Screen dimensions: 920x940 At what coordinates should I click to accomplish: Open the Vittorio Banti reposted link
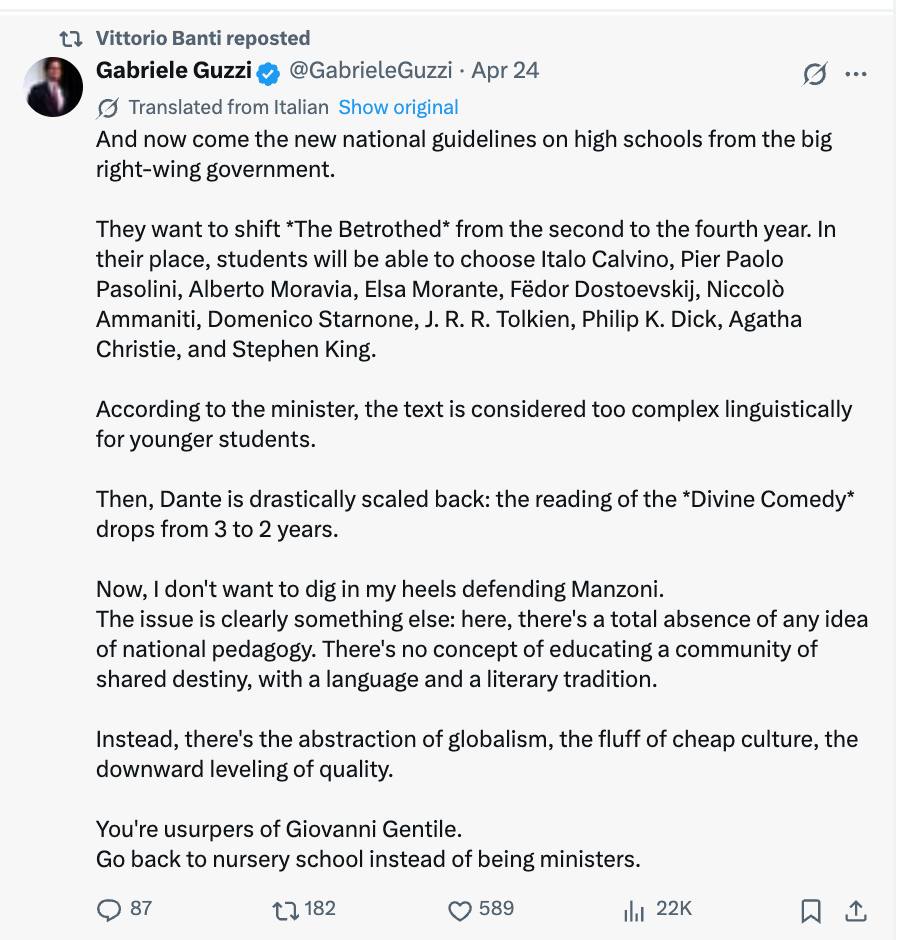(x=203, y=38)
